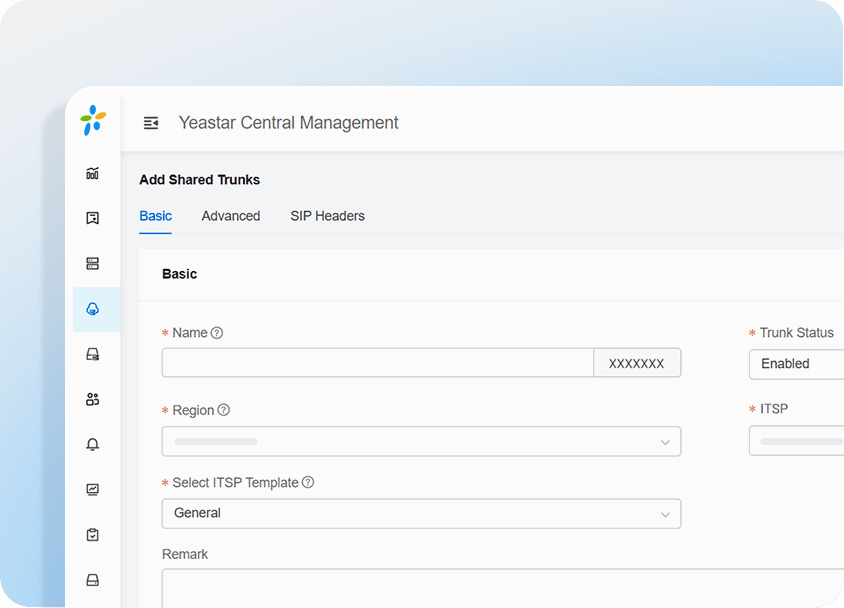Image resolution: width=844 pixels, height=608 pixels.
Task: Show help for the Name field
Action: 217,333
